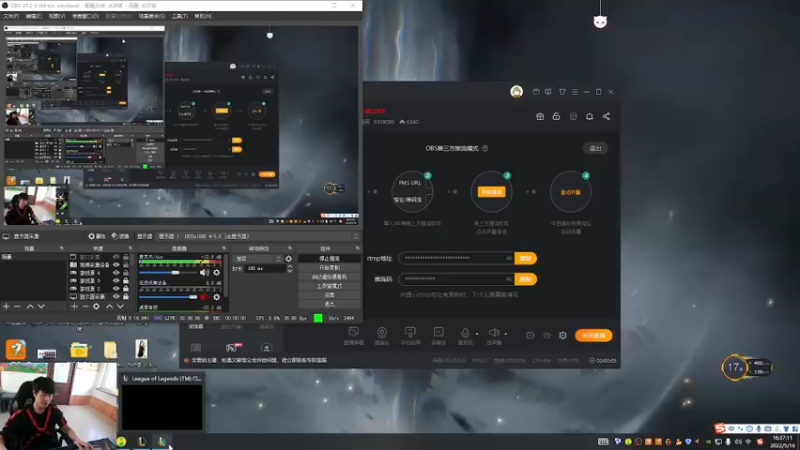Hide the 视频采集设备 source
Viewport: 800px width, 450px height.
(x=116, y=265)
